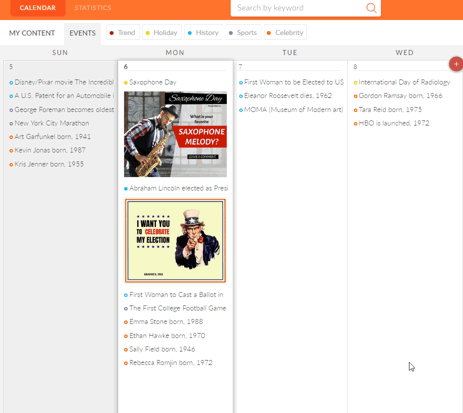Open Kevin Jonas born, 1987 event
Image resolution: width=463 pixels, height=413 pixels.
pyautogui.click(x=47, y=150)
